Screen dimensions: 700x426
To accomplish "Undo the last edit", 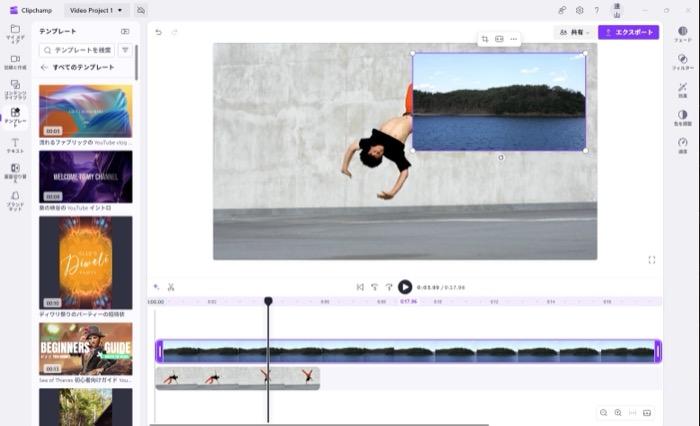I will point(158,32).
